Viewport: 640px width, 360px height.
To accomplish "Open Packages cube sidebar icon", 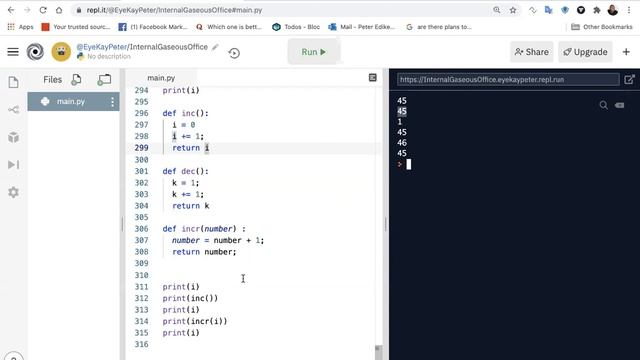I will click(x=13, y=137).
